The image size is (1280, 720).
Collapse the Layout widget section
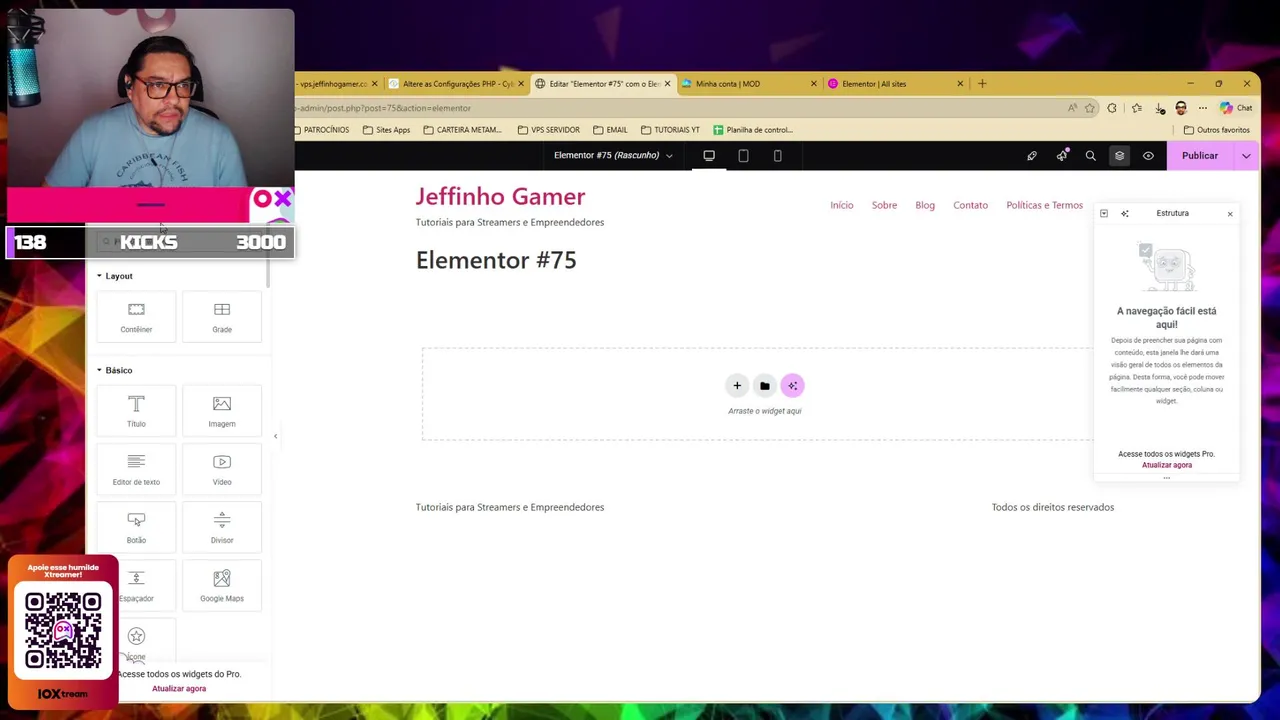pos(115,276)
